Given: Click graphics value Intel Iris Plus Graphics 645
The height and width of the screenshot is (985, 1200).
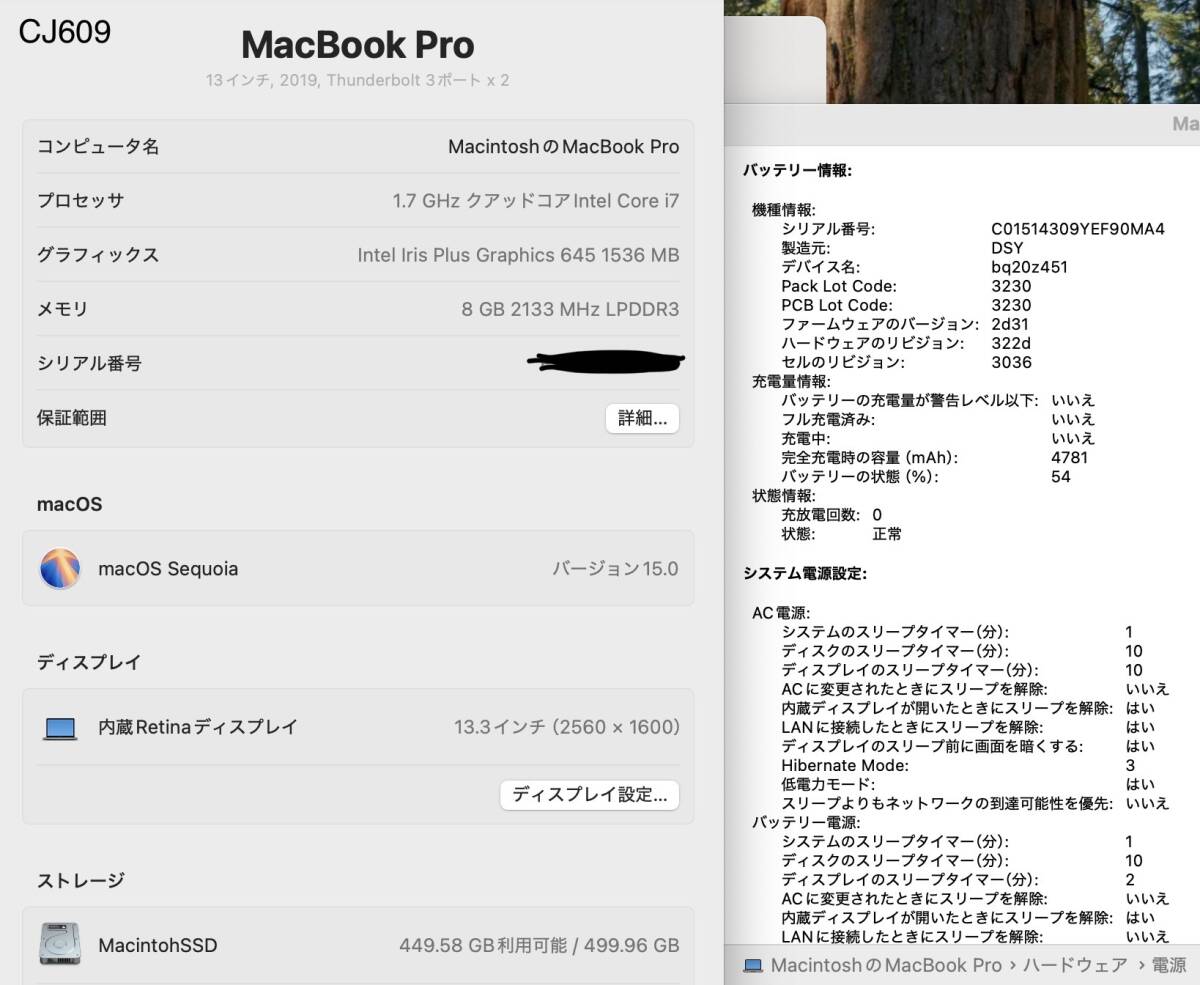Looking at the screenshot, I should (x=518, y=255).
